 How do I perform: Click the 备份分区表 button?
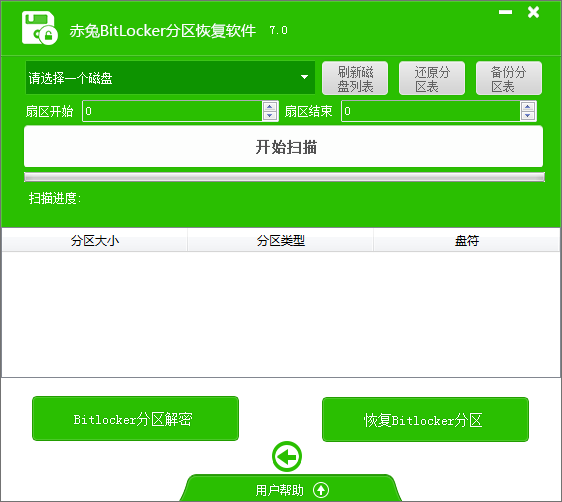[x=509, y=78]
